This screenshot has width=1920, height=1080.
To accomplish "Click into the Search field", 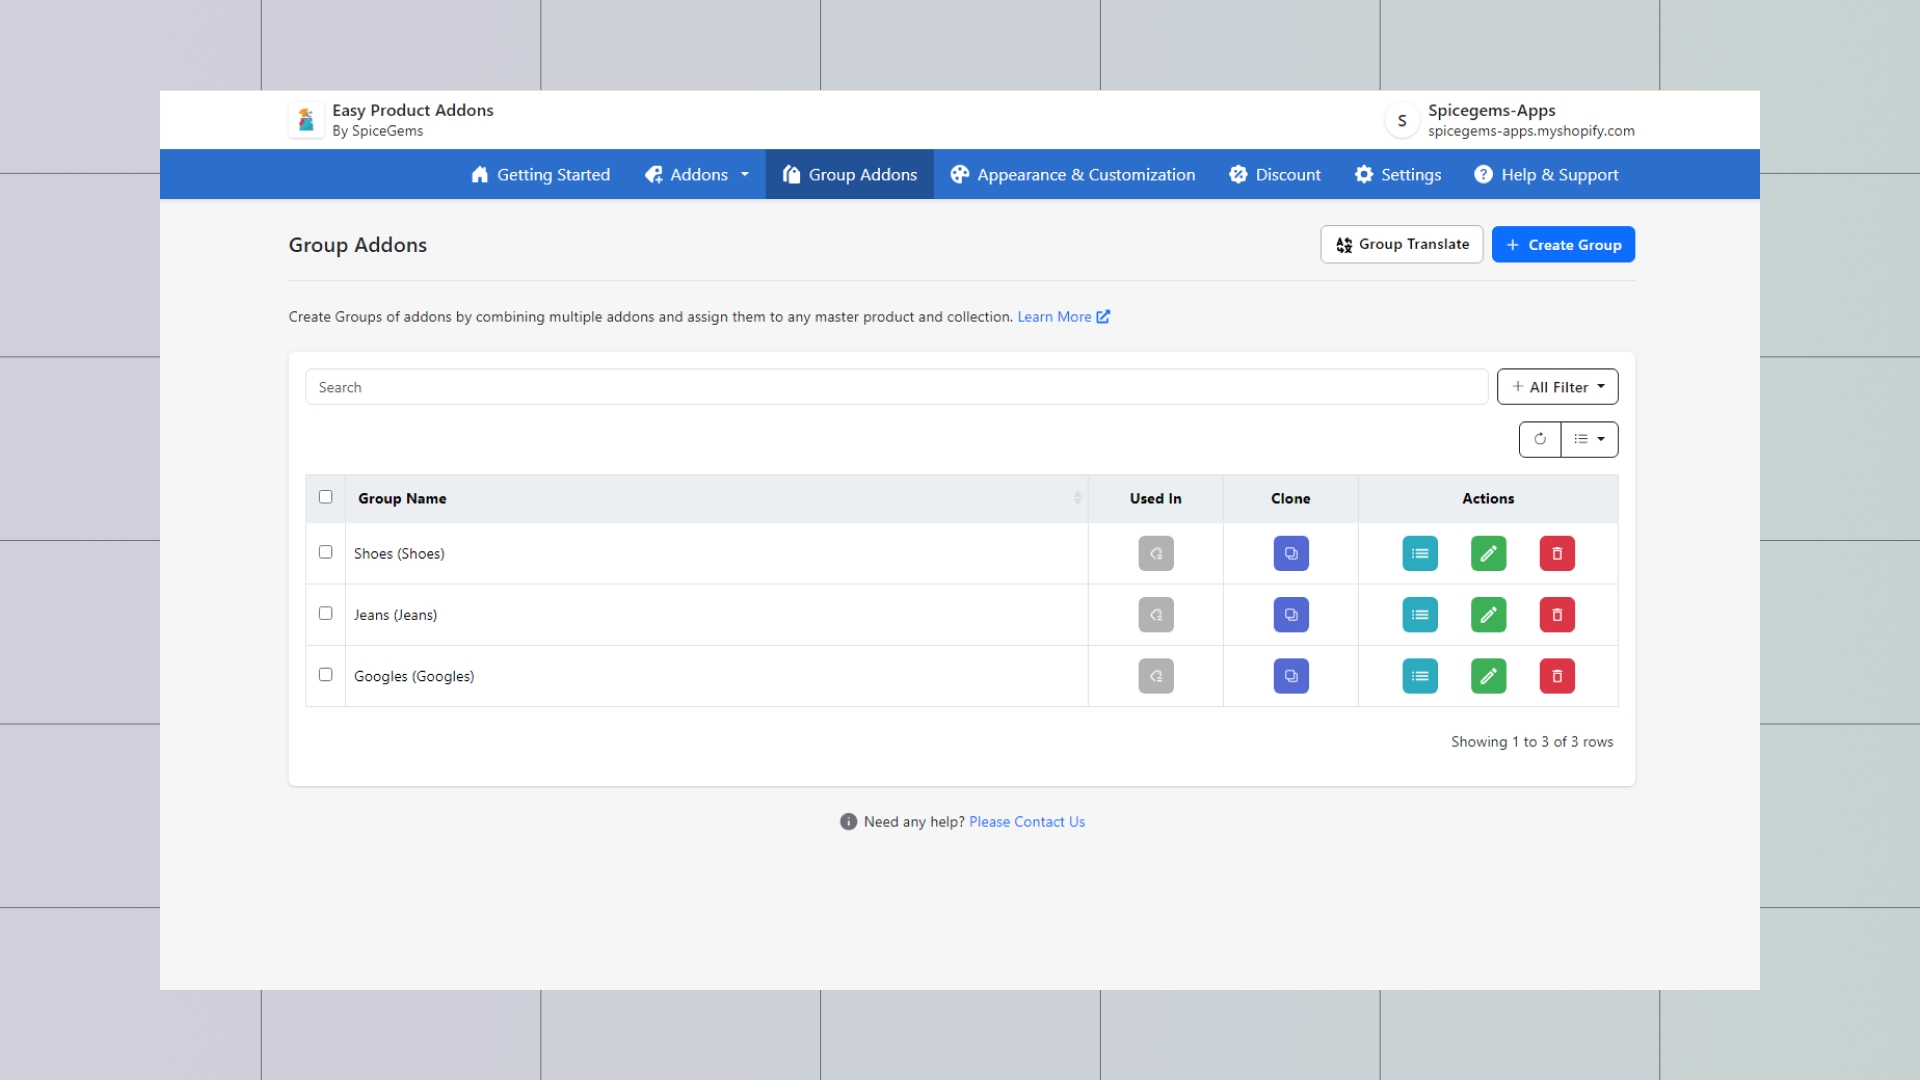I will pyautogui.click(x=896, y=387).
